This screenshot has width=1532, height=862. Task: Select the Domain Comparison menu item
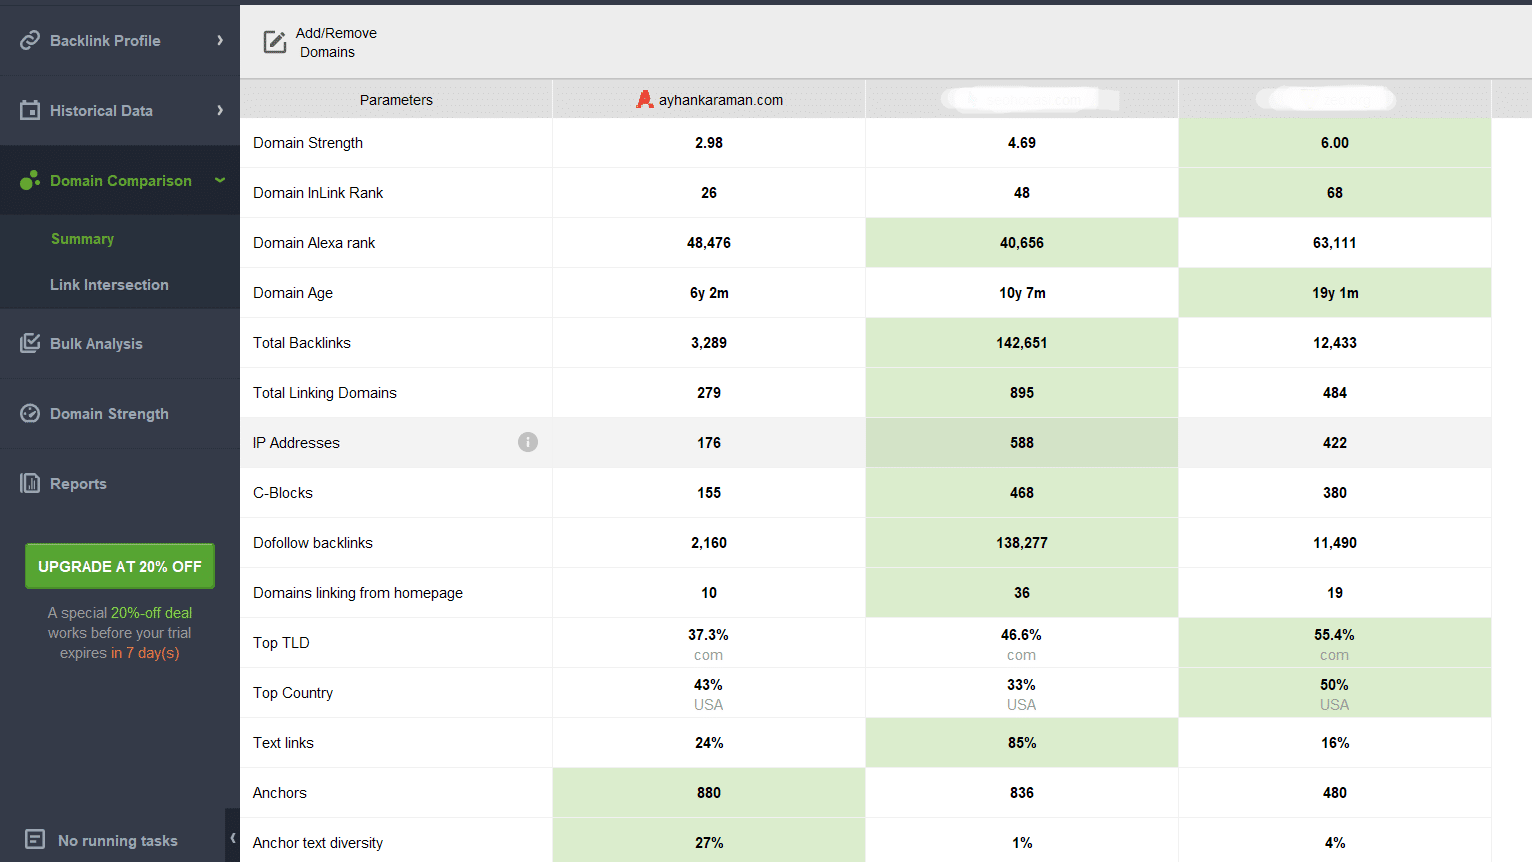pyautogui.click(x=120, y=180)
